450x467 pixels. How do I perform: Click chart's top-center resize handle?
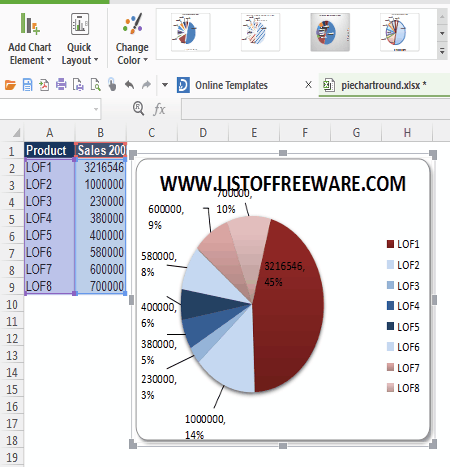(283, 153)
